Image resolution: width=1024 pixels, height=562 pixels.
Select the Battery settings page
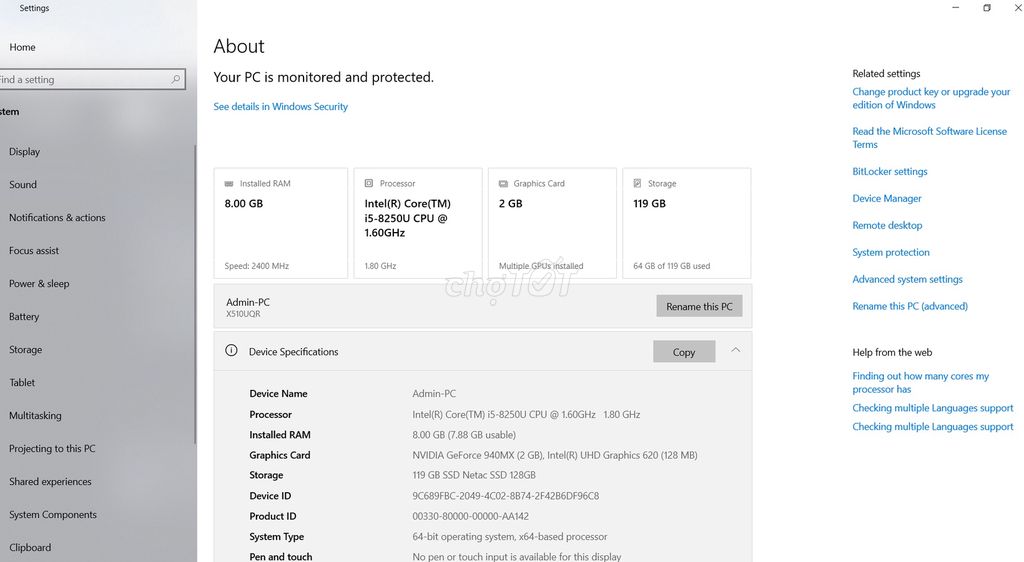click(x=24, y=317)
